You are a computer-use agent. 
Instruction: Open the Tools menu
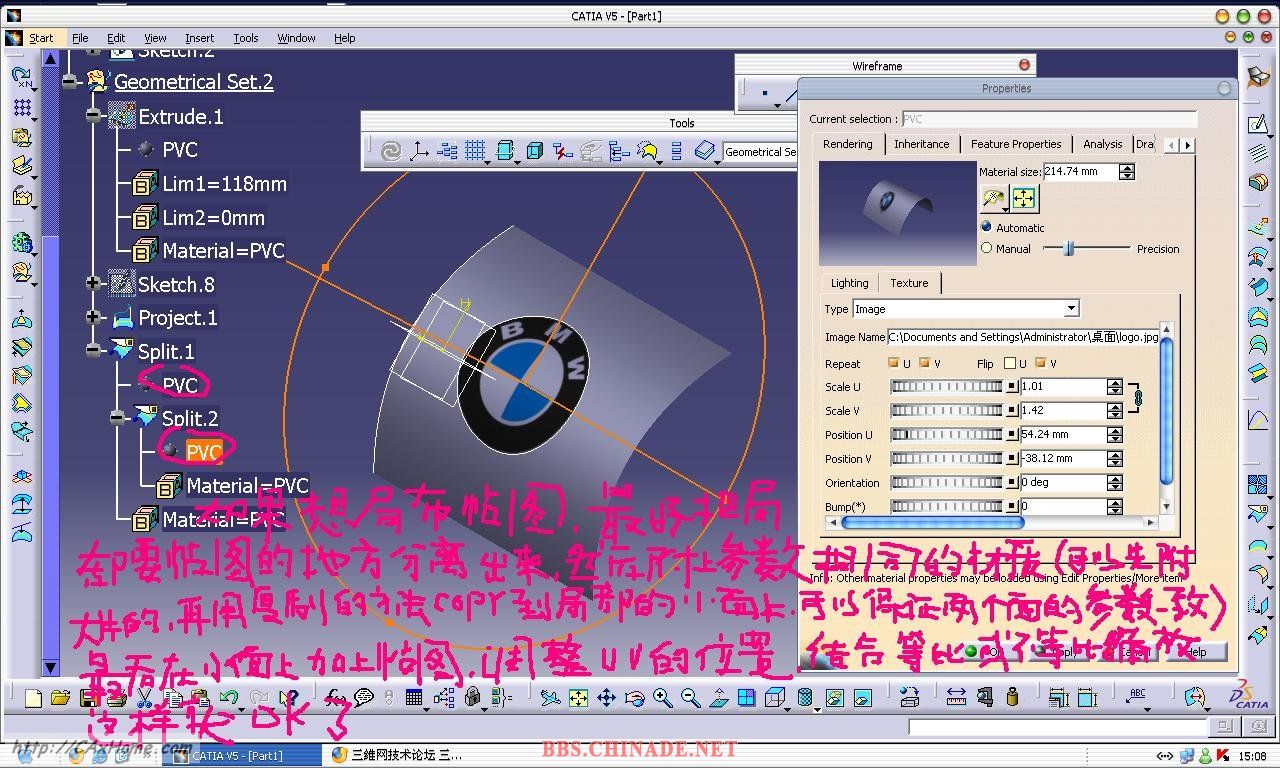246,38
